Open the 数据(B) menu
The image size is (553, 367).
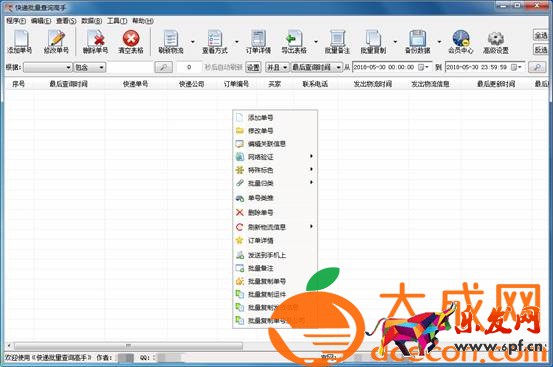click(92, 21)
